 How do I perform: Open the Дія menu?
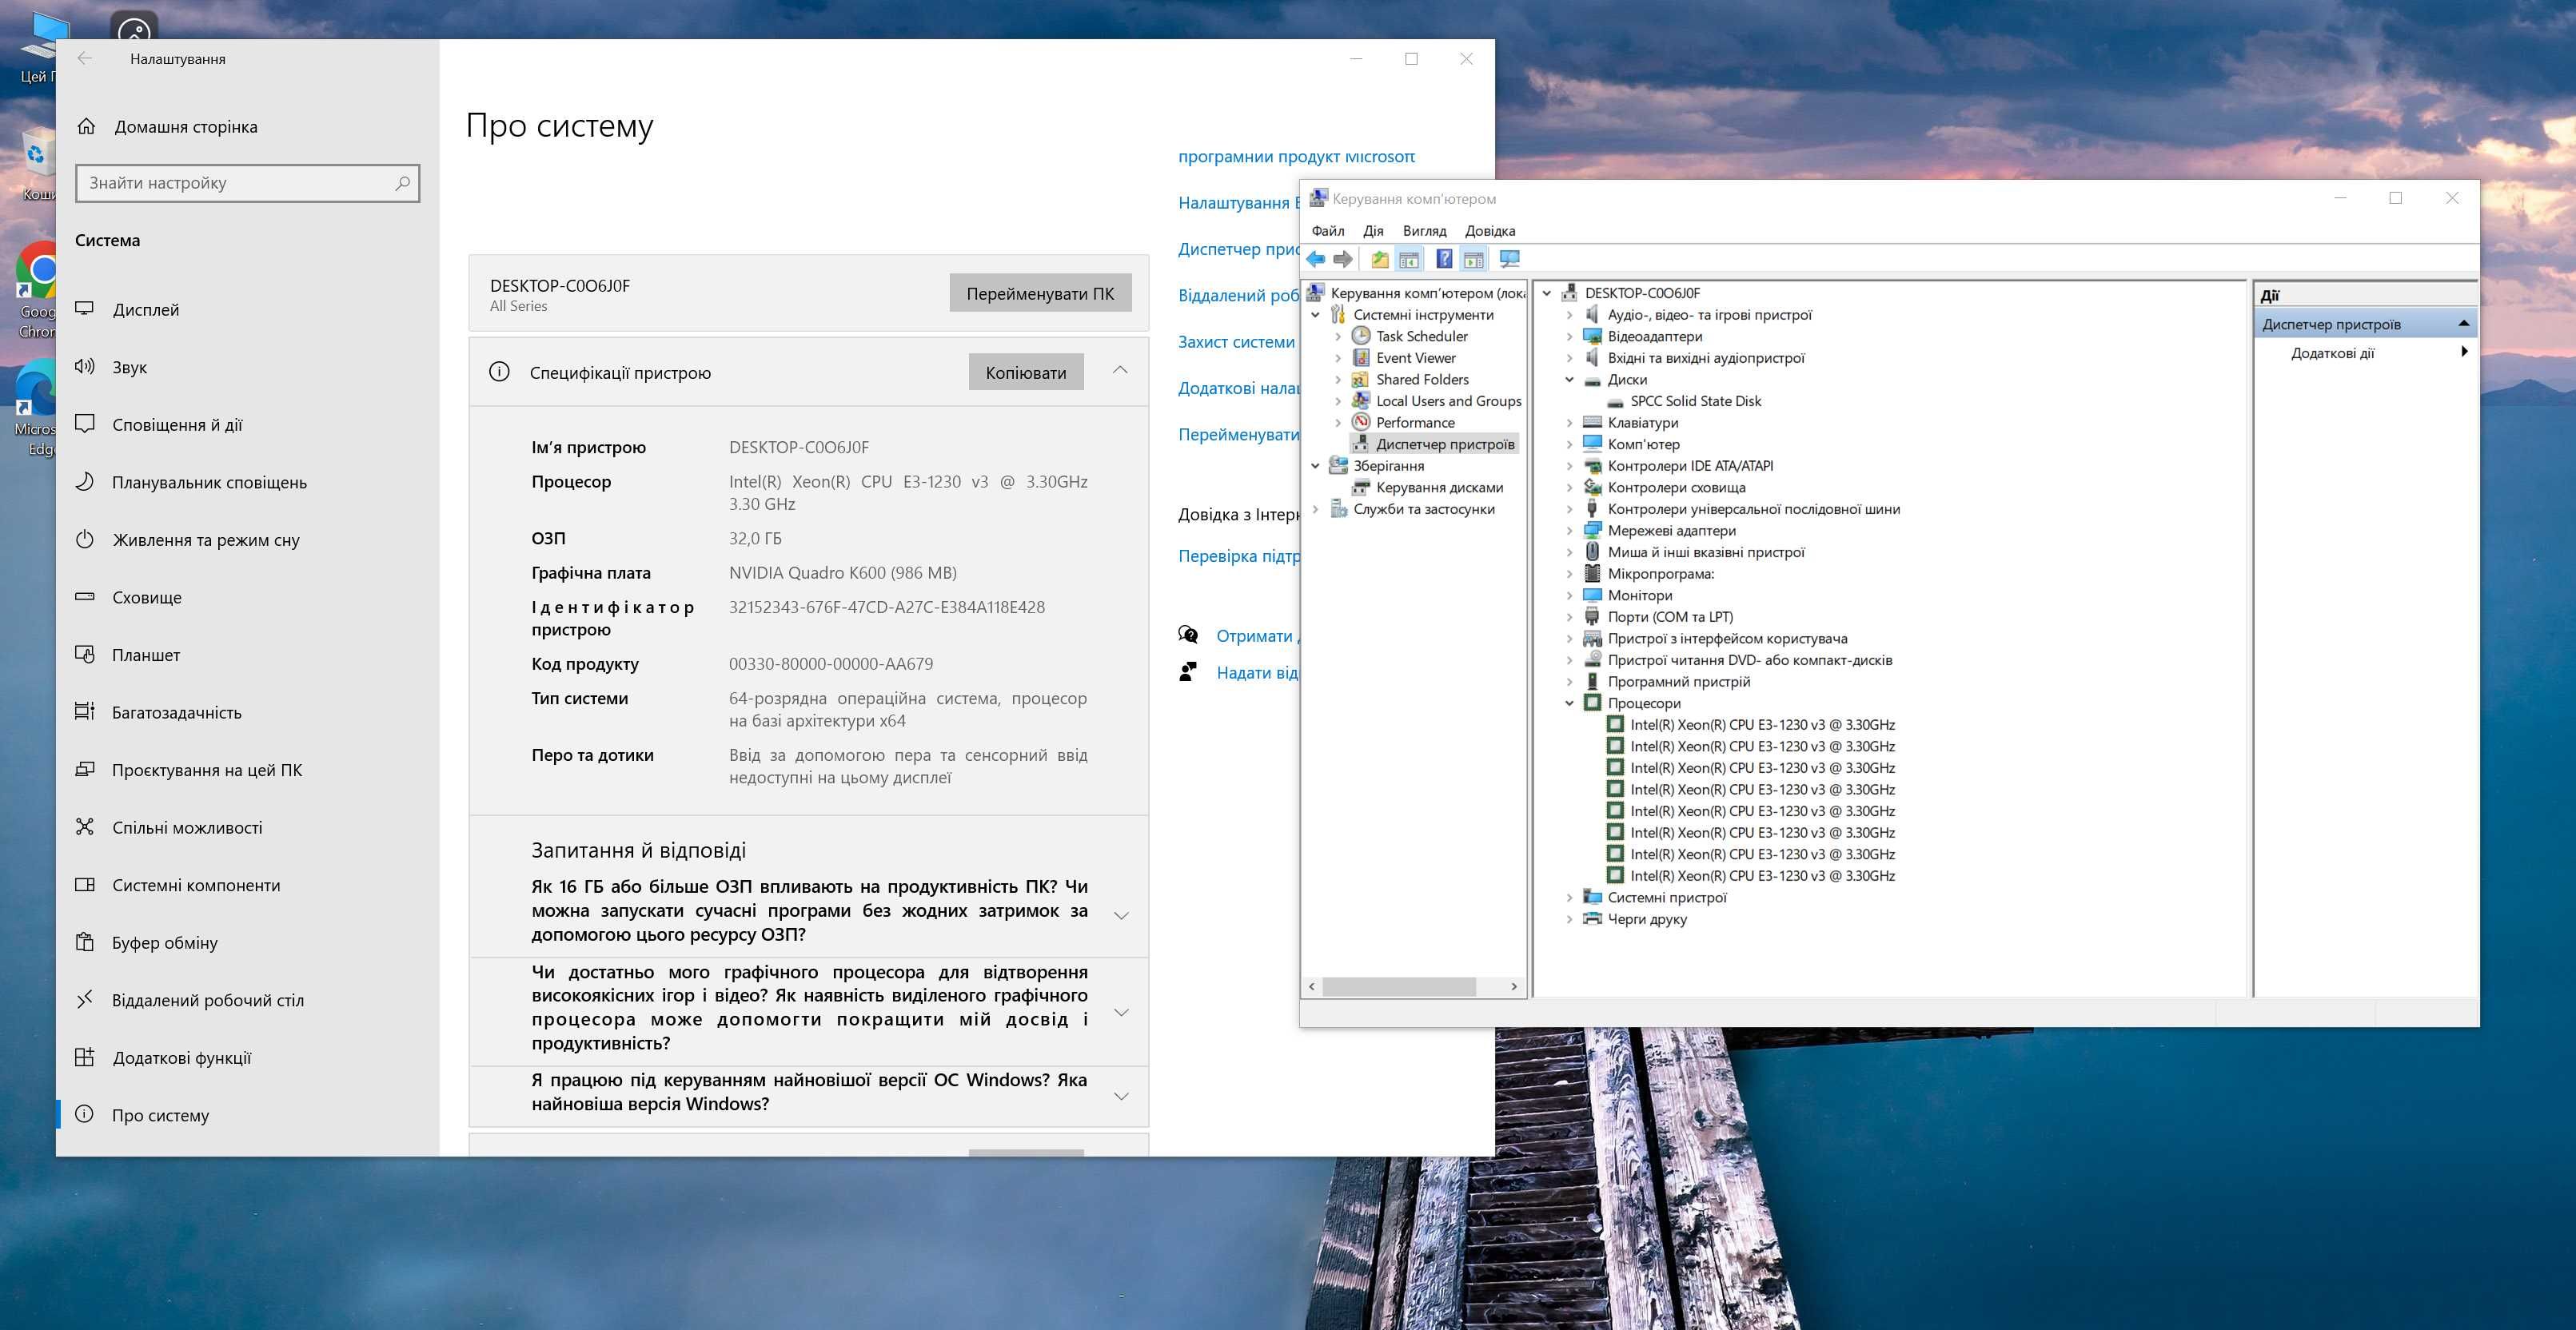[x=1373, y=231]
